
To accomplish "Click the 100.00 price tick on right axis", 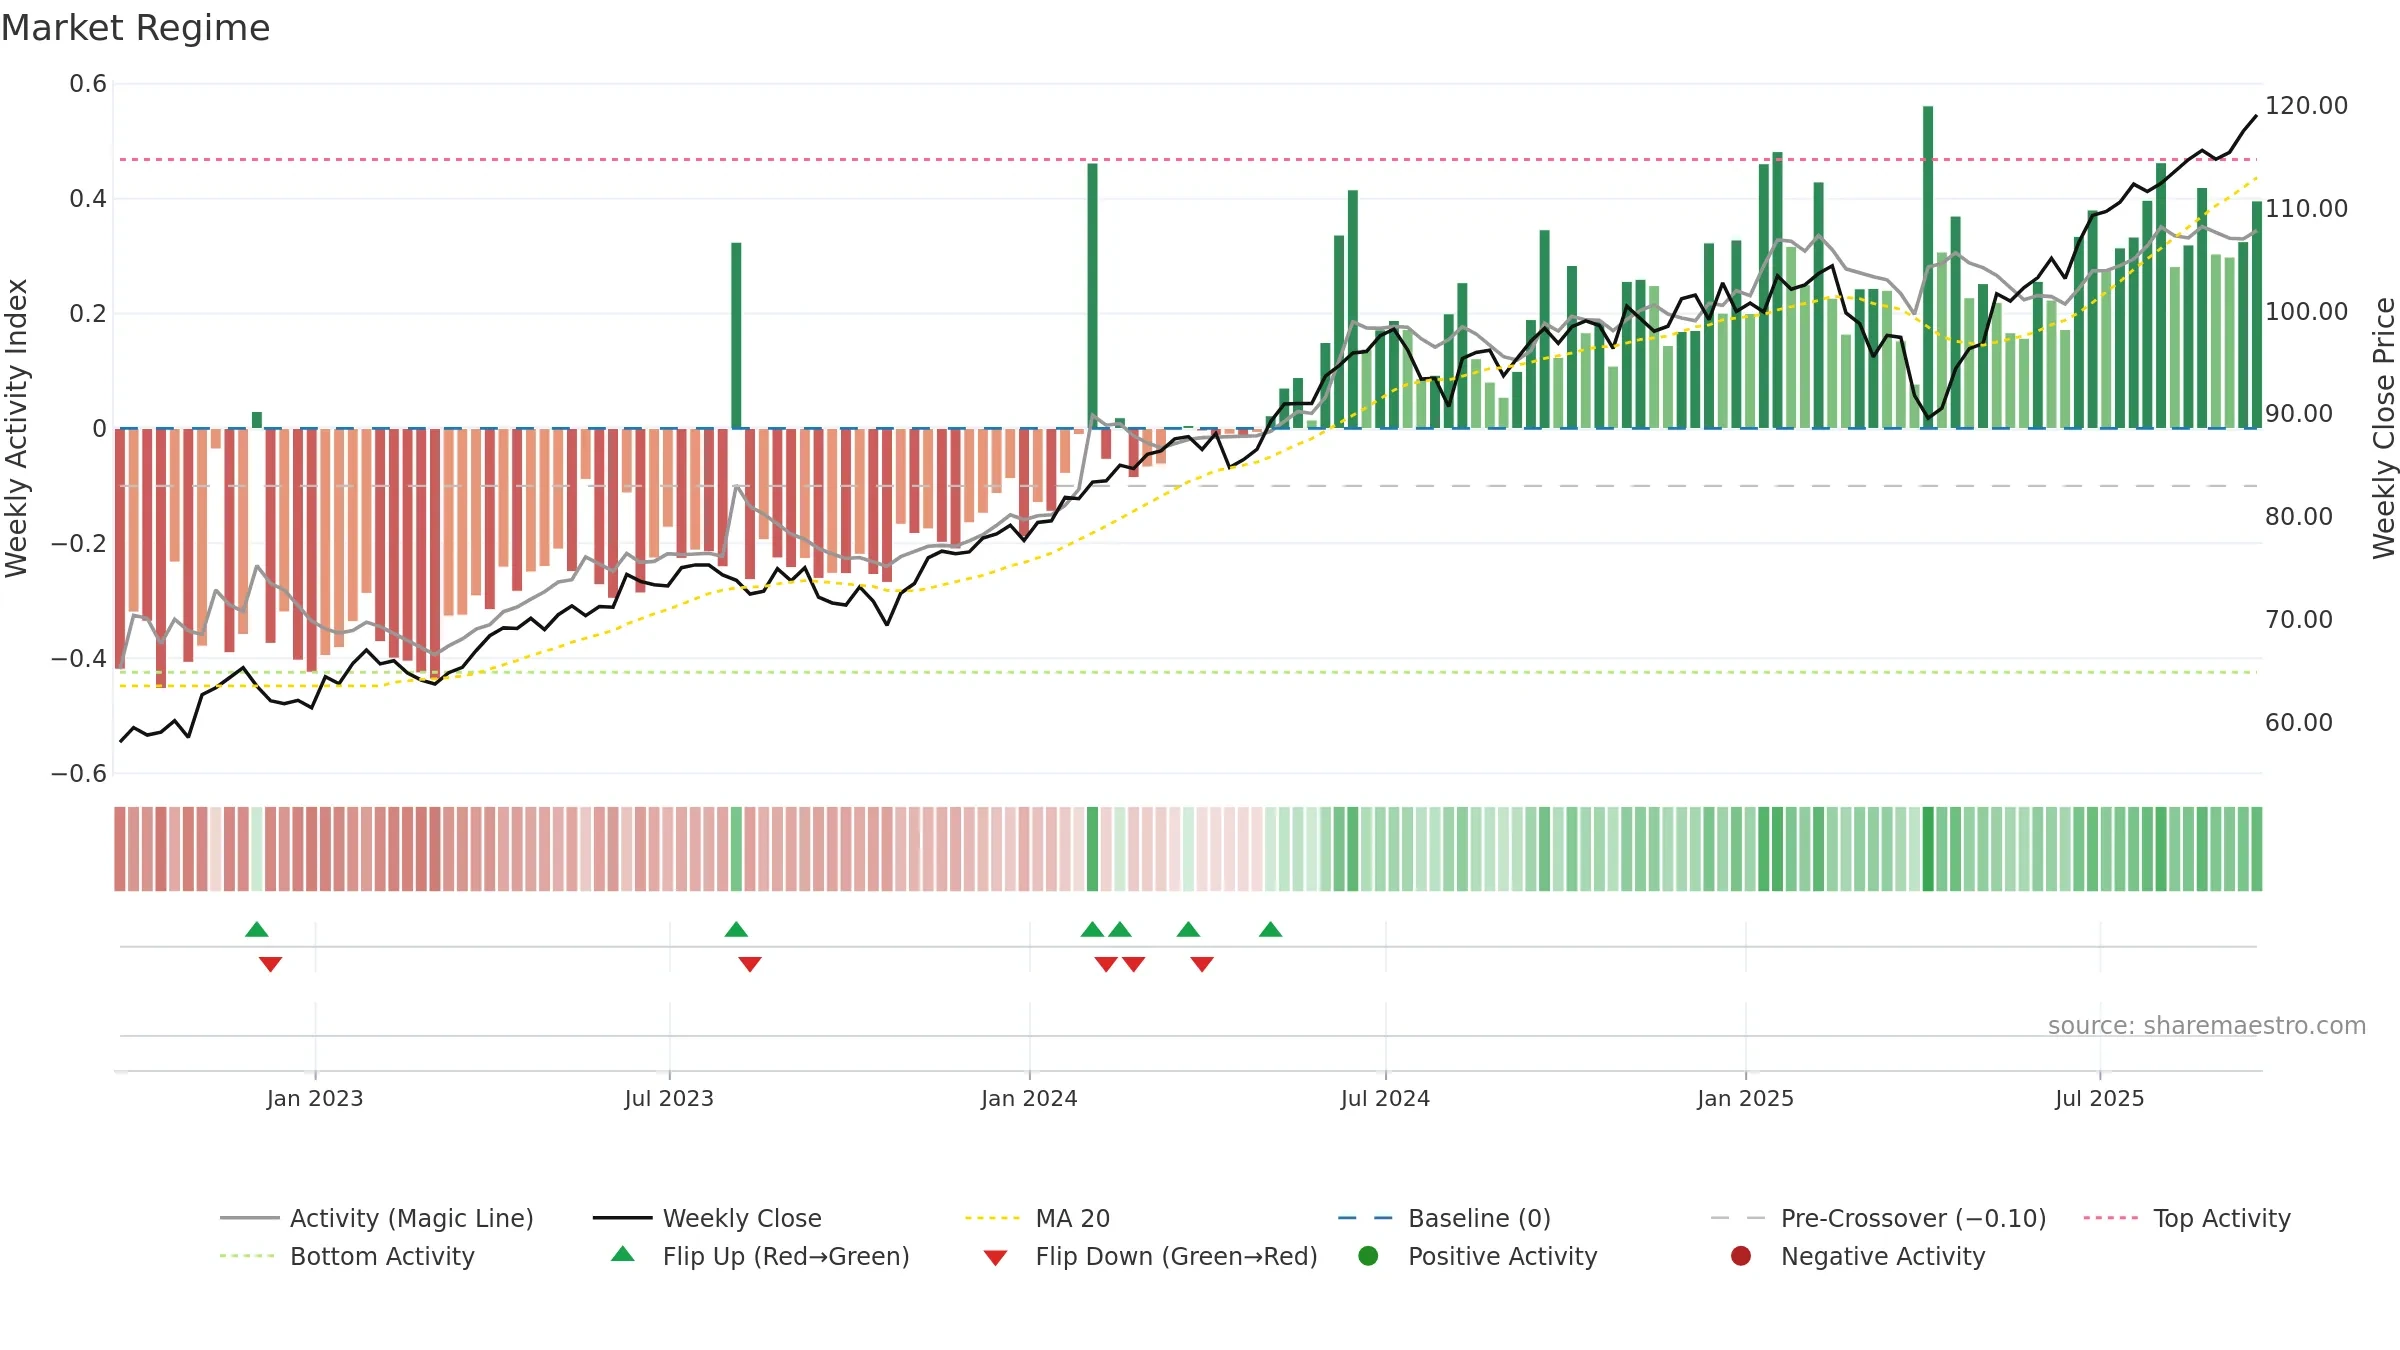I will point(2306,311).
